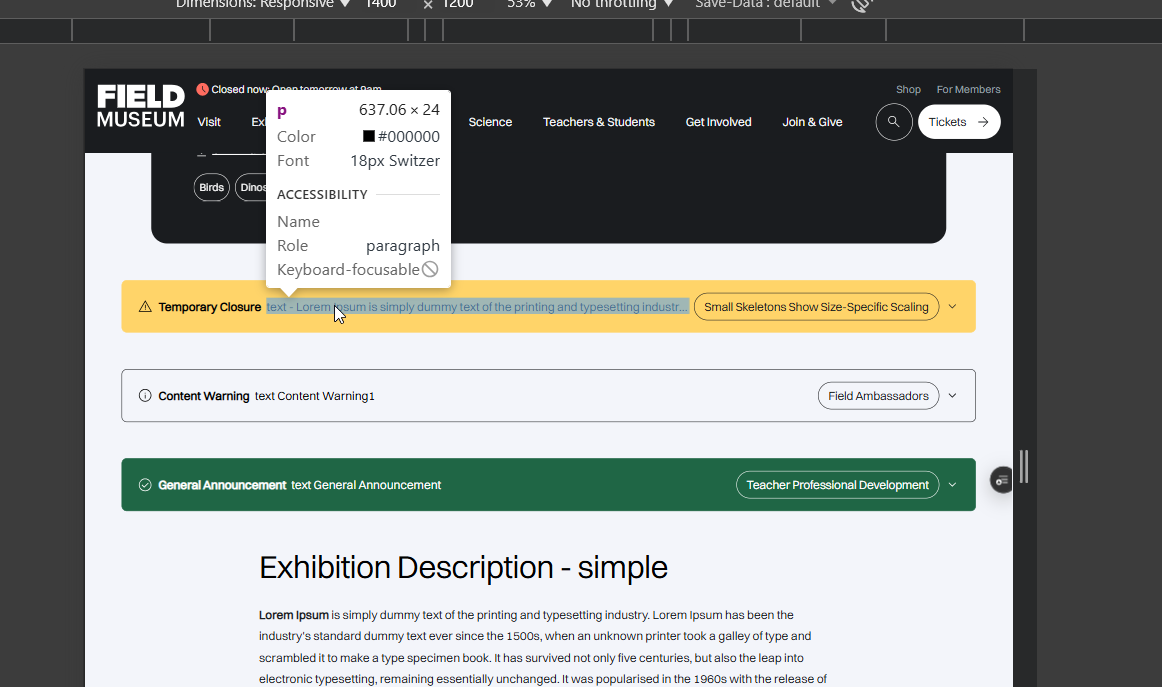Viewport: 1162px width, 687px height.
Task: Click the Field Museum logo
Action: pos(141,107)
